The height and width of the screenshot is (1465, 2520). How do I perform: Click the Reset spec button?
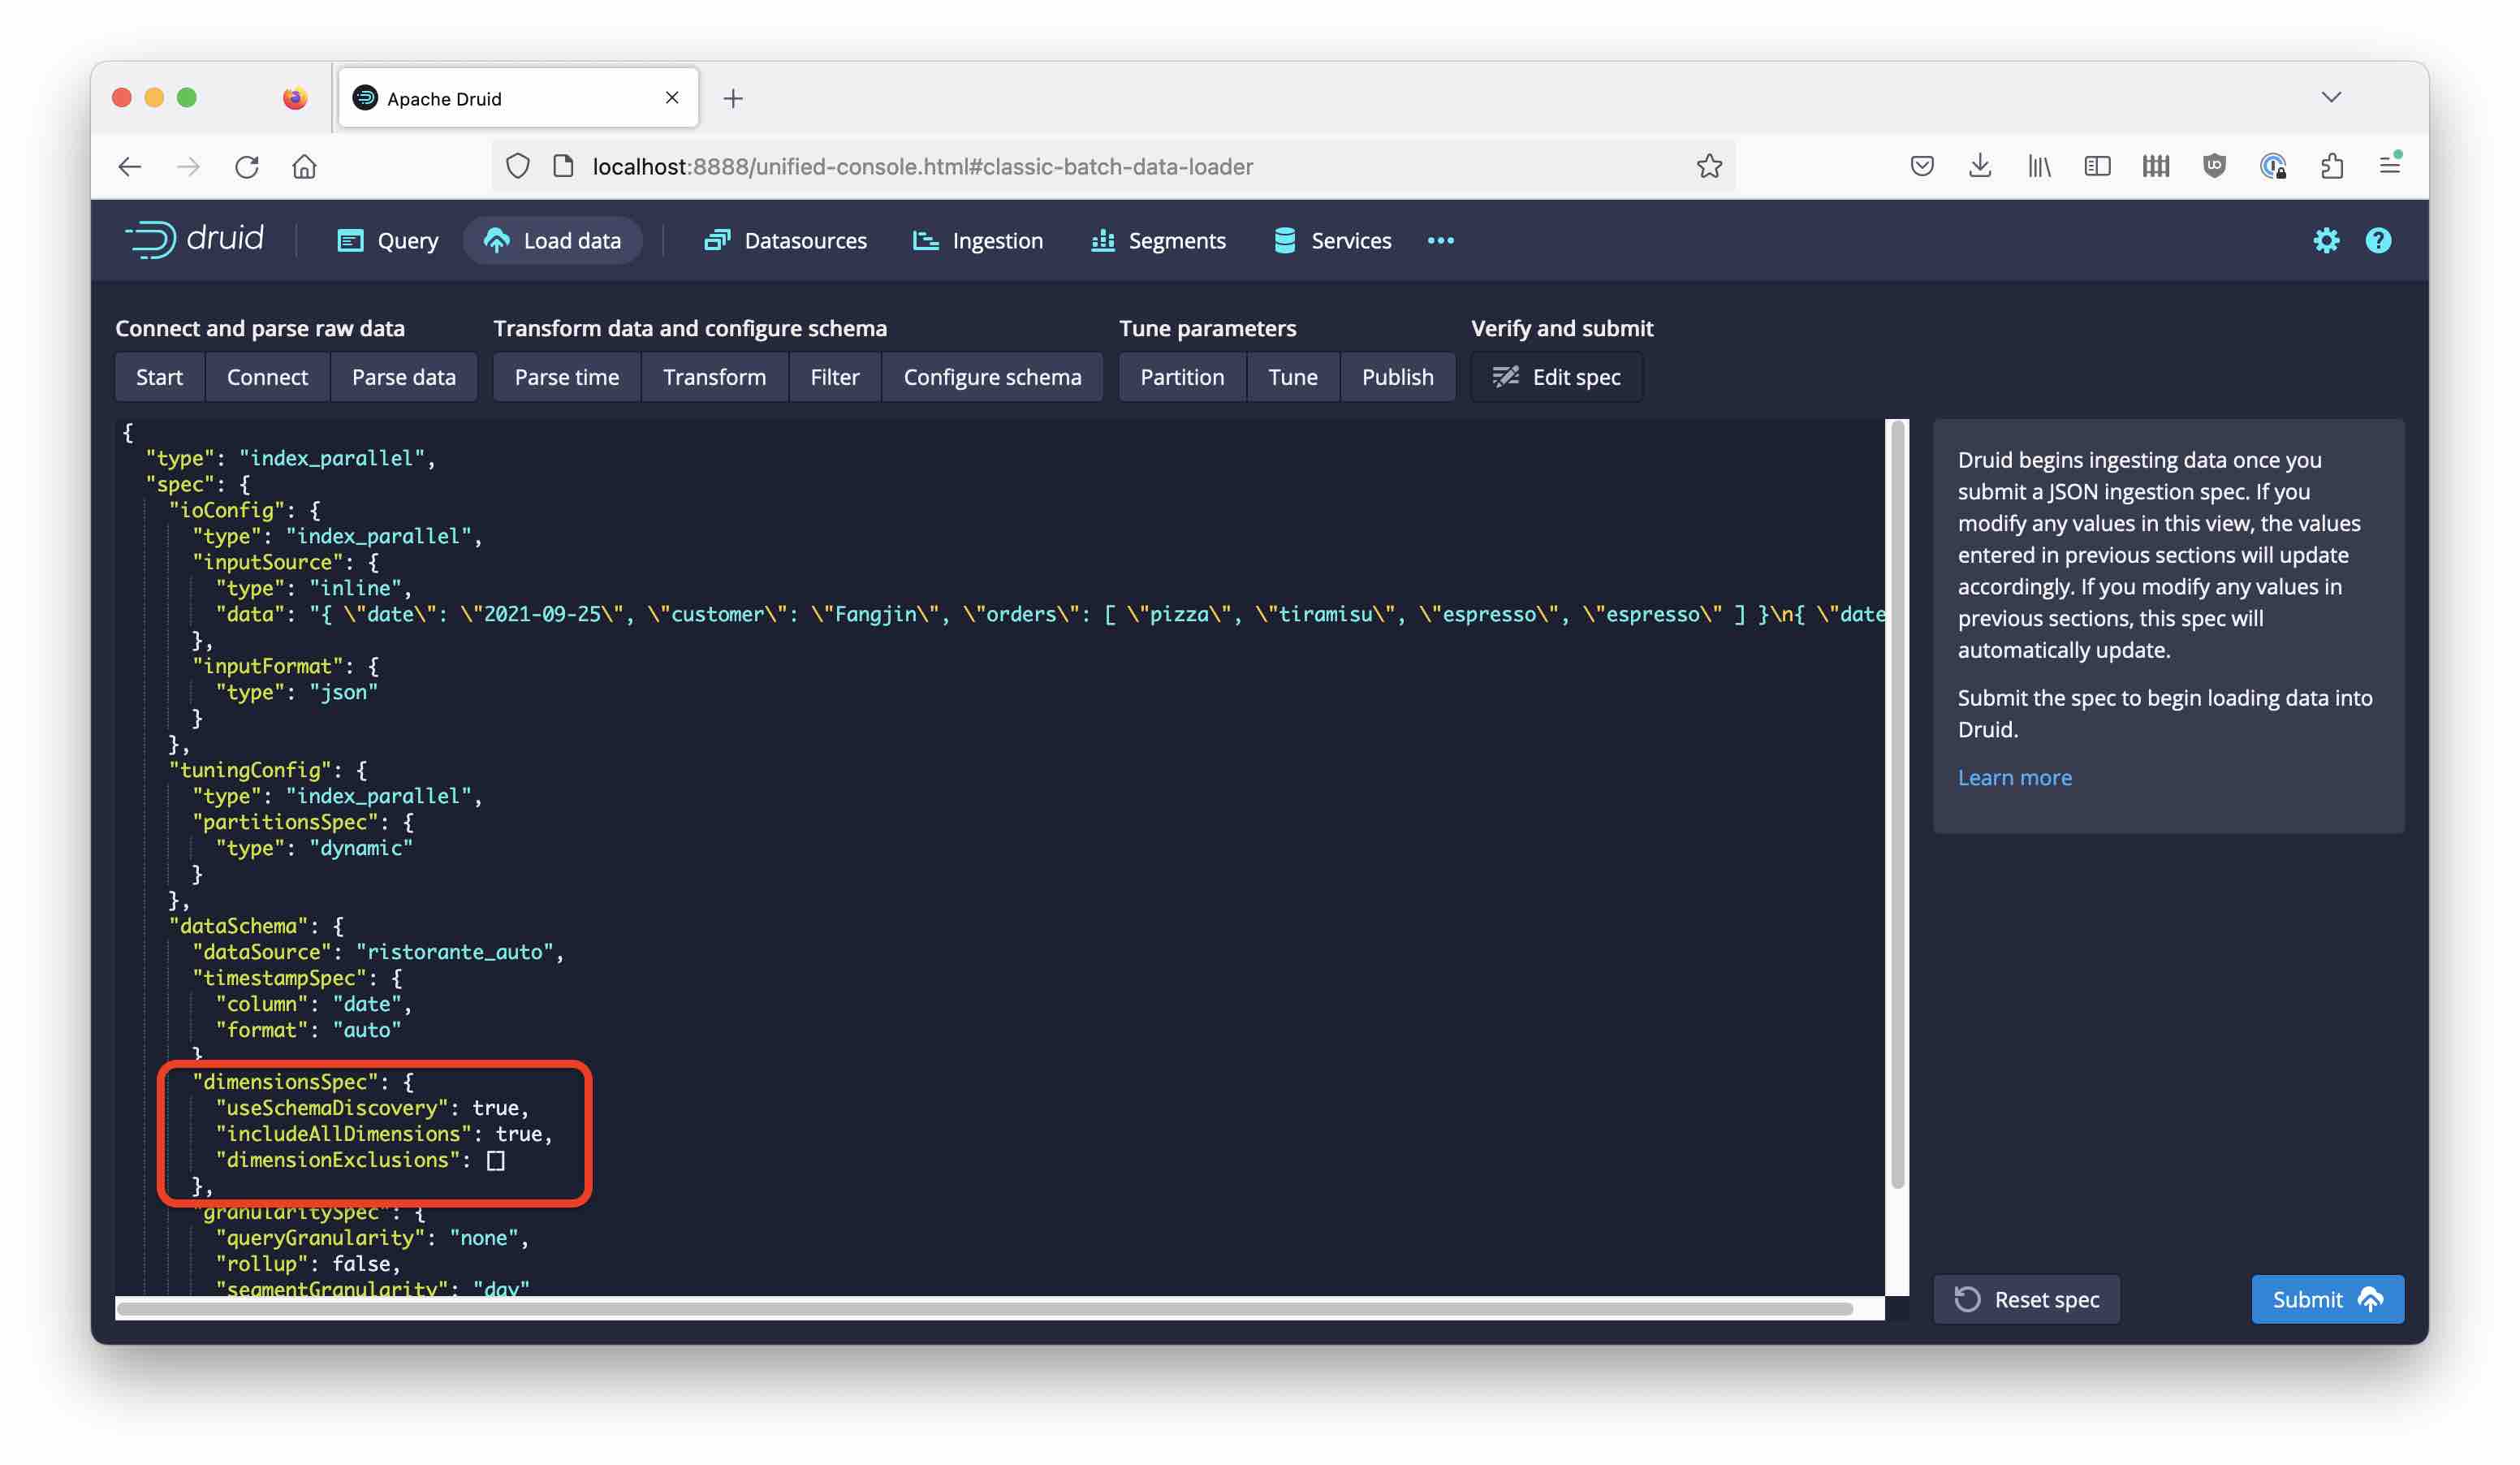click(x=2026, y=1299)
